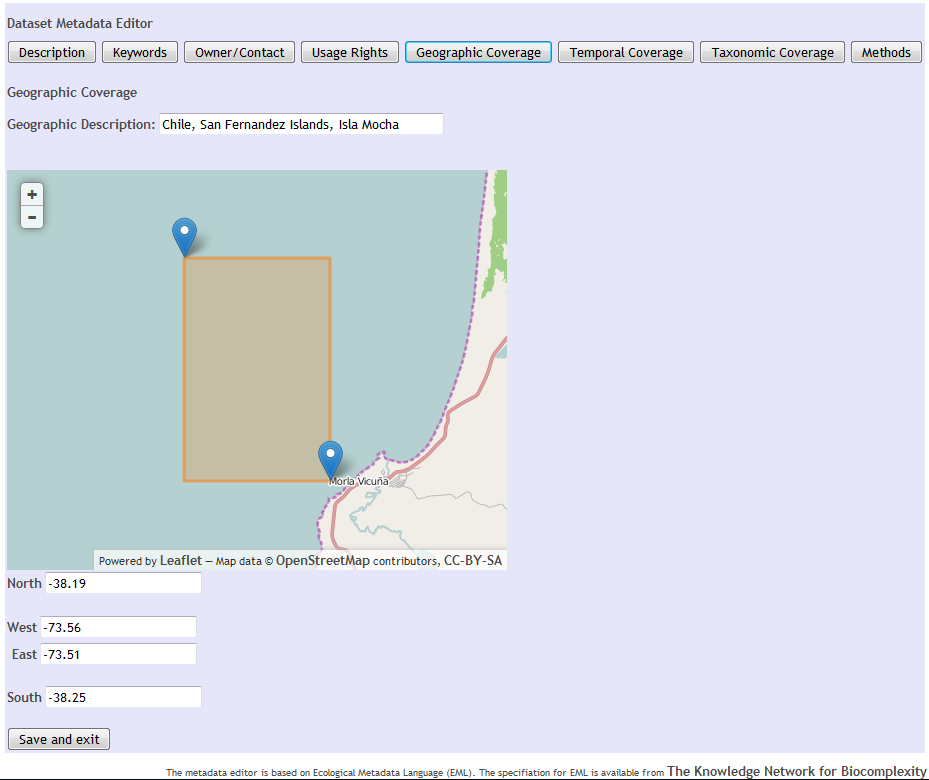
Task: Click the northwest map marker pin
Action: tap(184, 236)
